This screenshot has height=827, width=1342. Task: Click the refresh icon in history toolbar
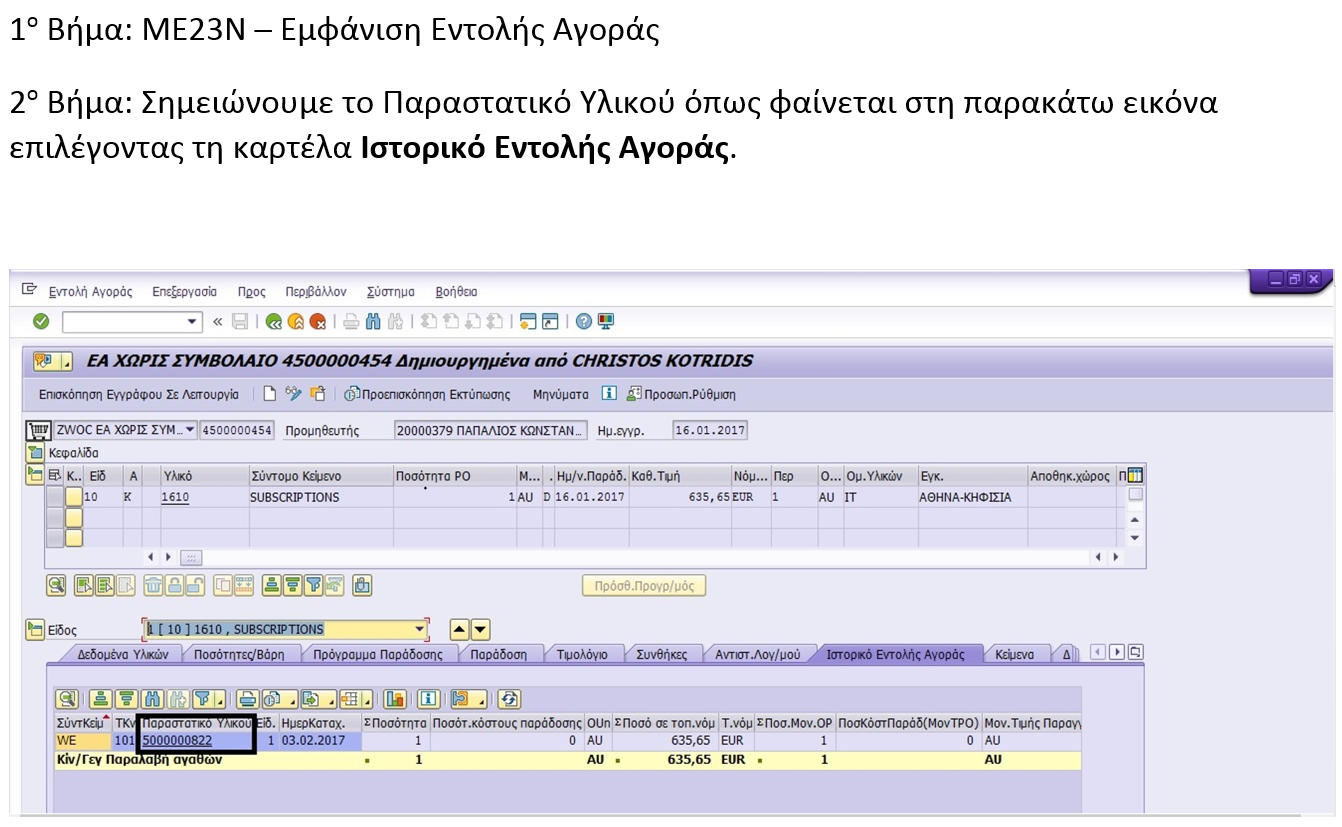pos(510,699)
